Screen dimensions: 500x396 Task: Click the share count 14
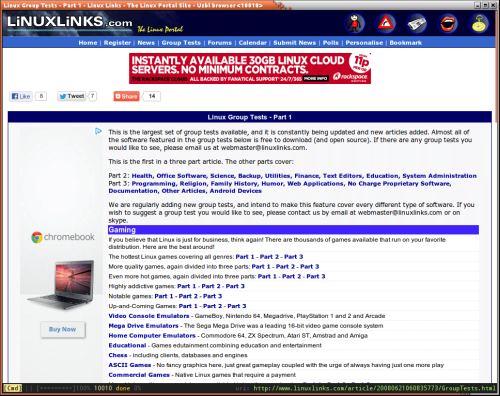tap(152, 96)
